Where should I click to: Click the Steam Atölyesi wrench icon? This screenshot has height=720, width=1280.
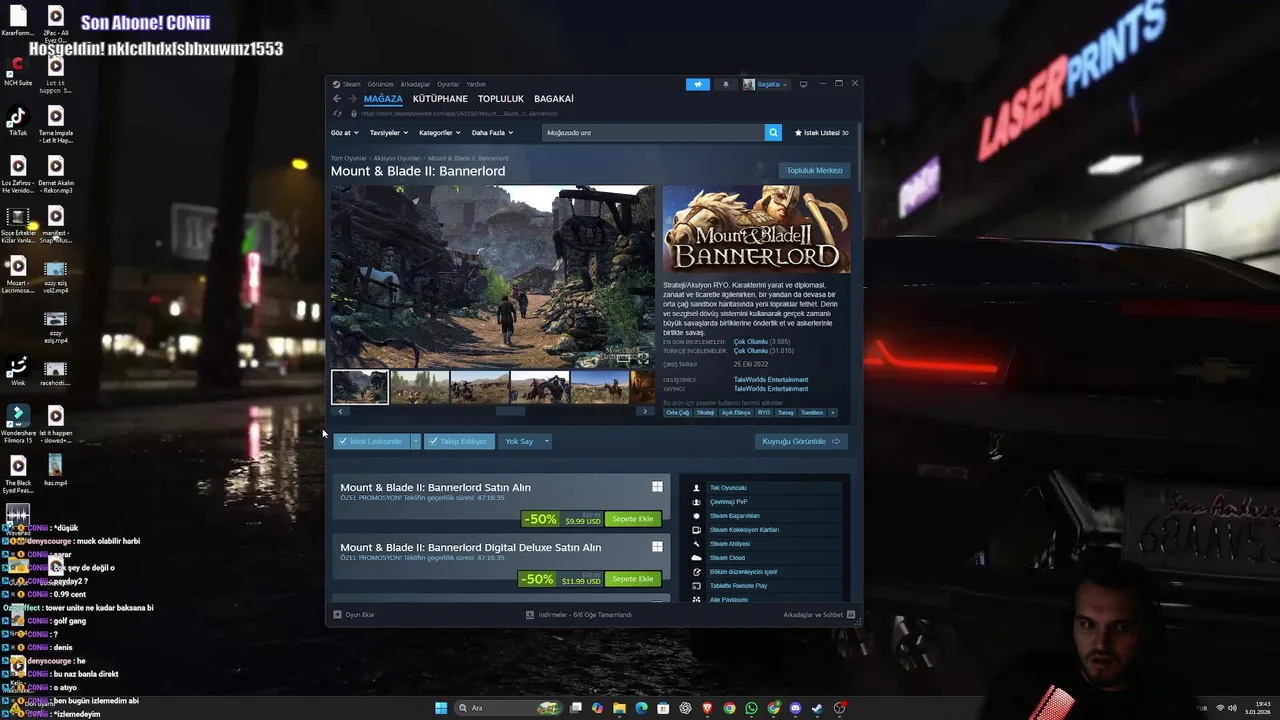coord(697,544)
